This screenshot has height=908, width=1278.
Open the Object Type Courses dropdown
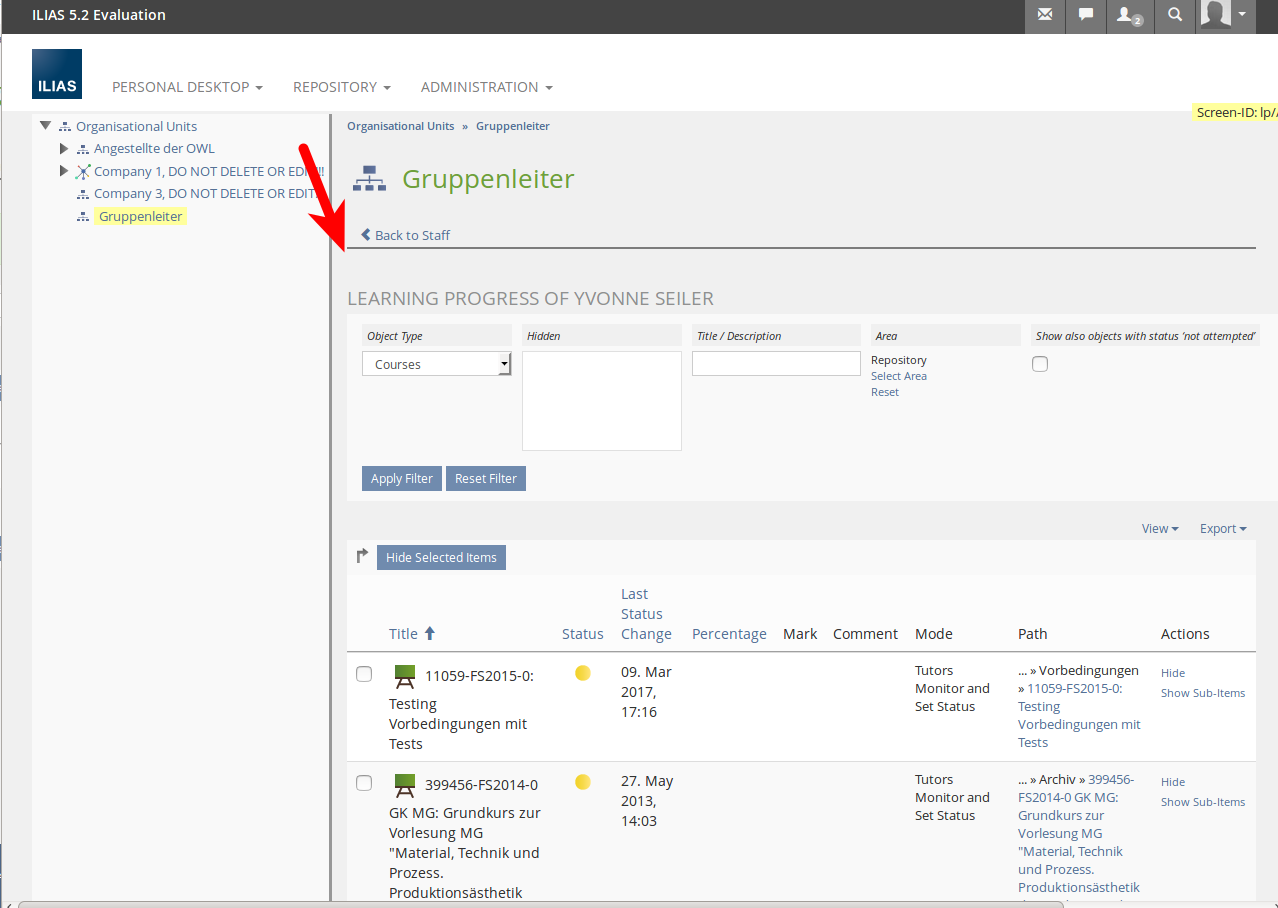(437, 364)
